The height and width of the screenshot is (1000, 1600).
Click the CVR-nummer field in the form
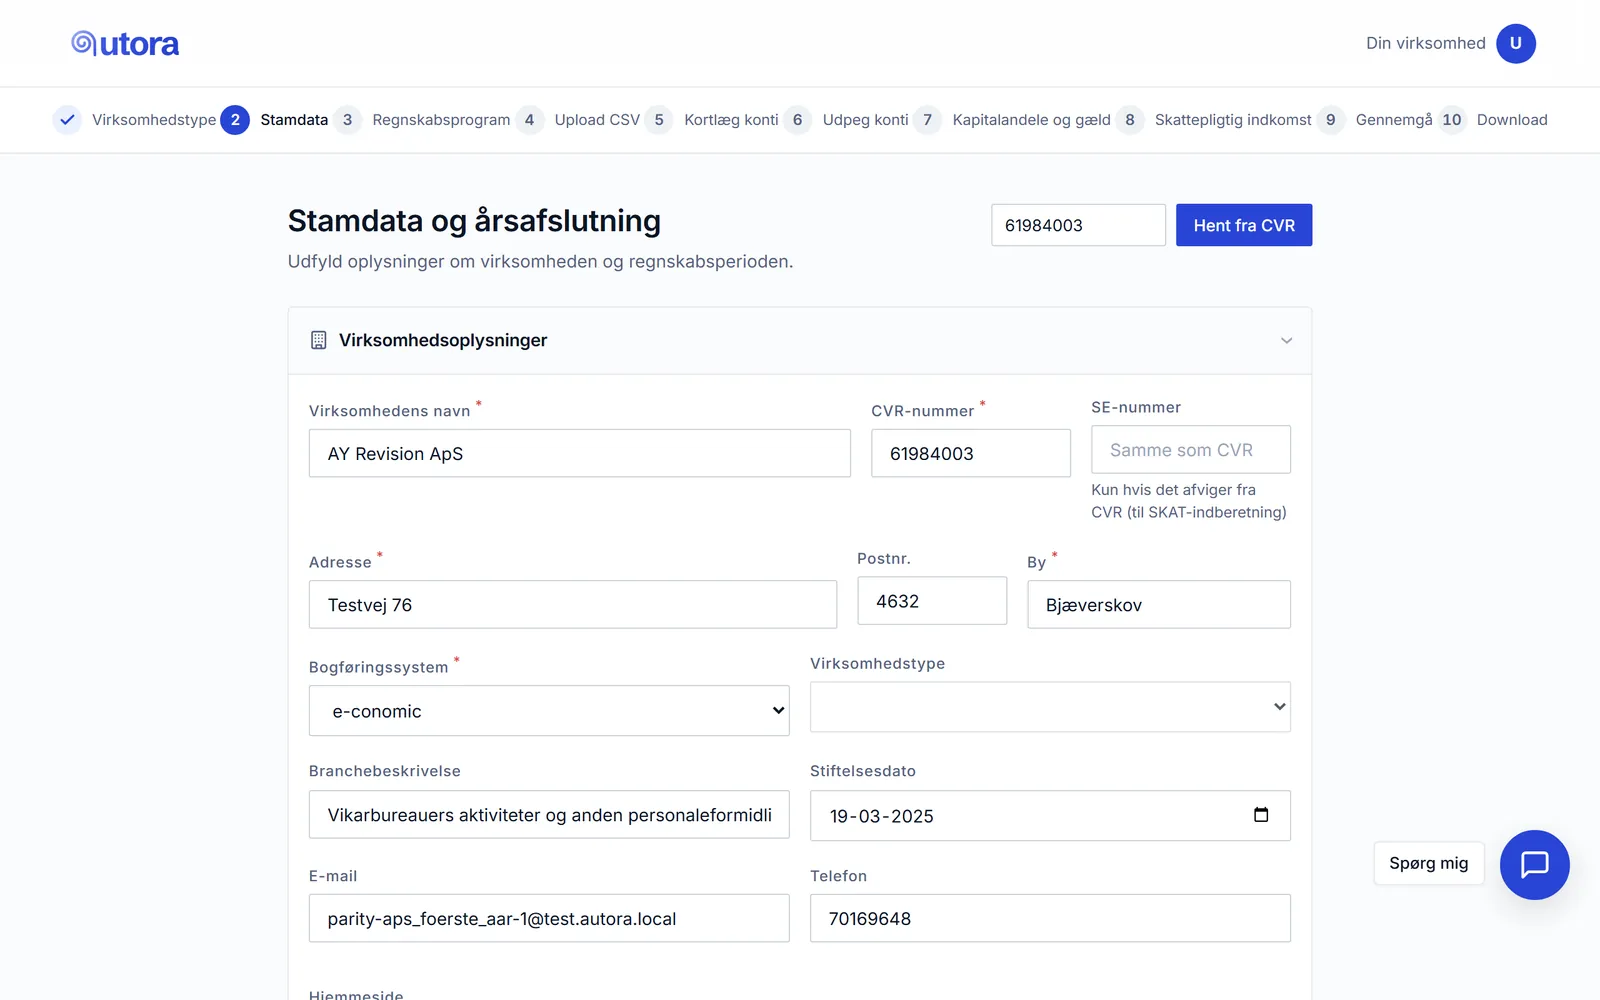click(x=971, y=453)
